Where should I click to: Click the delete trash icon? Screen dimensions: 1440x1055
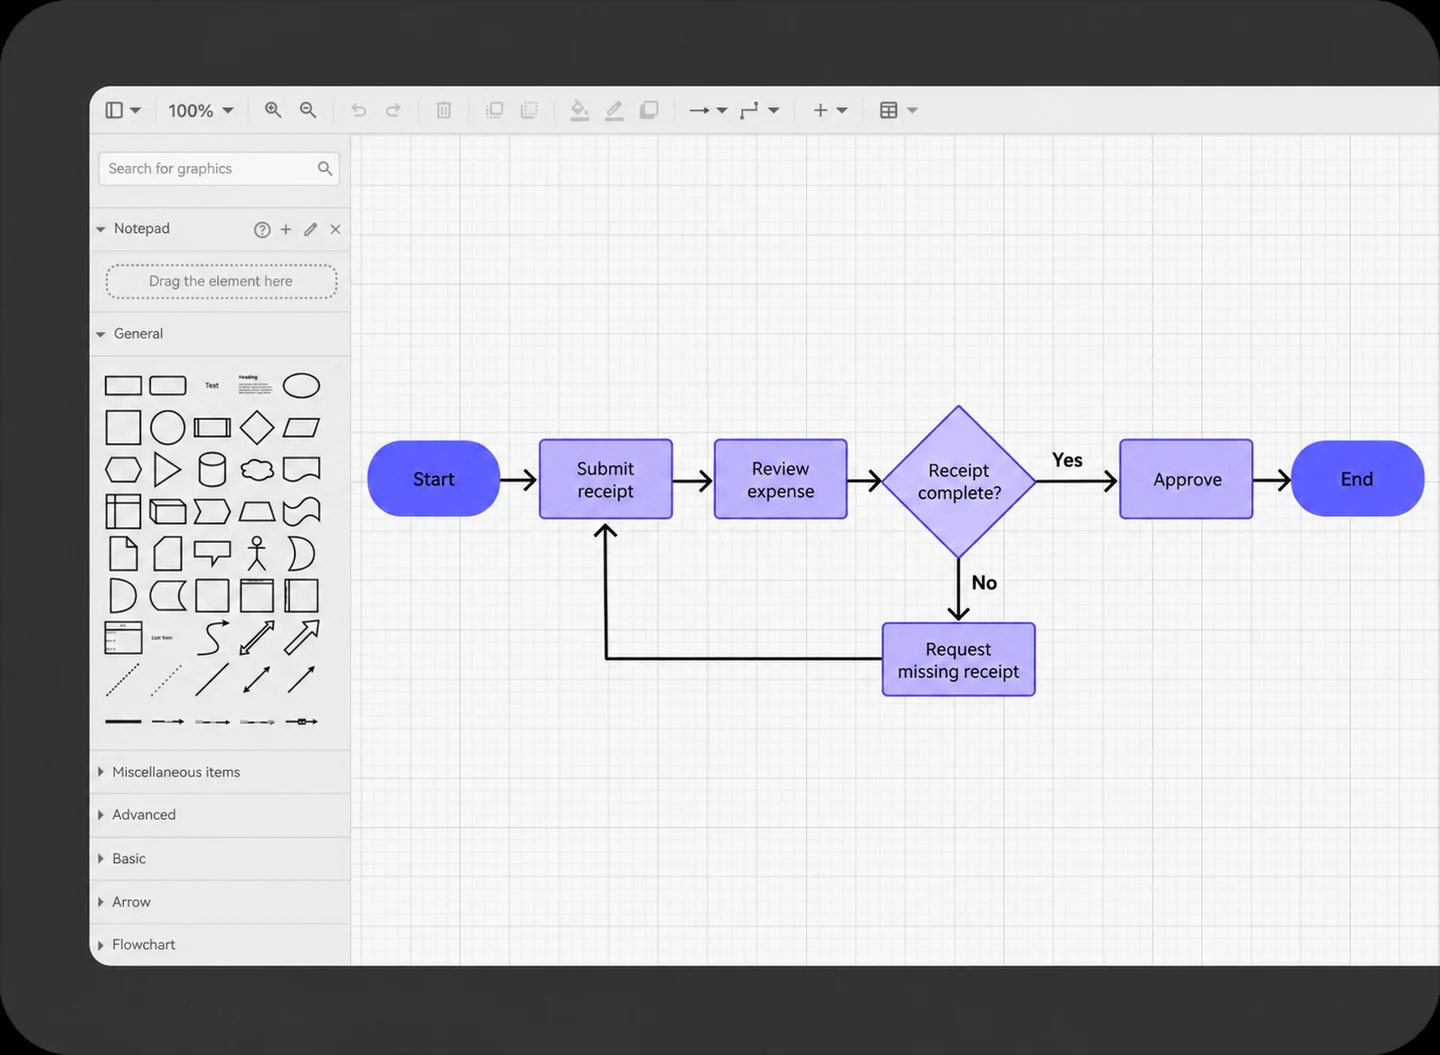tap(444, 110)
